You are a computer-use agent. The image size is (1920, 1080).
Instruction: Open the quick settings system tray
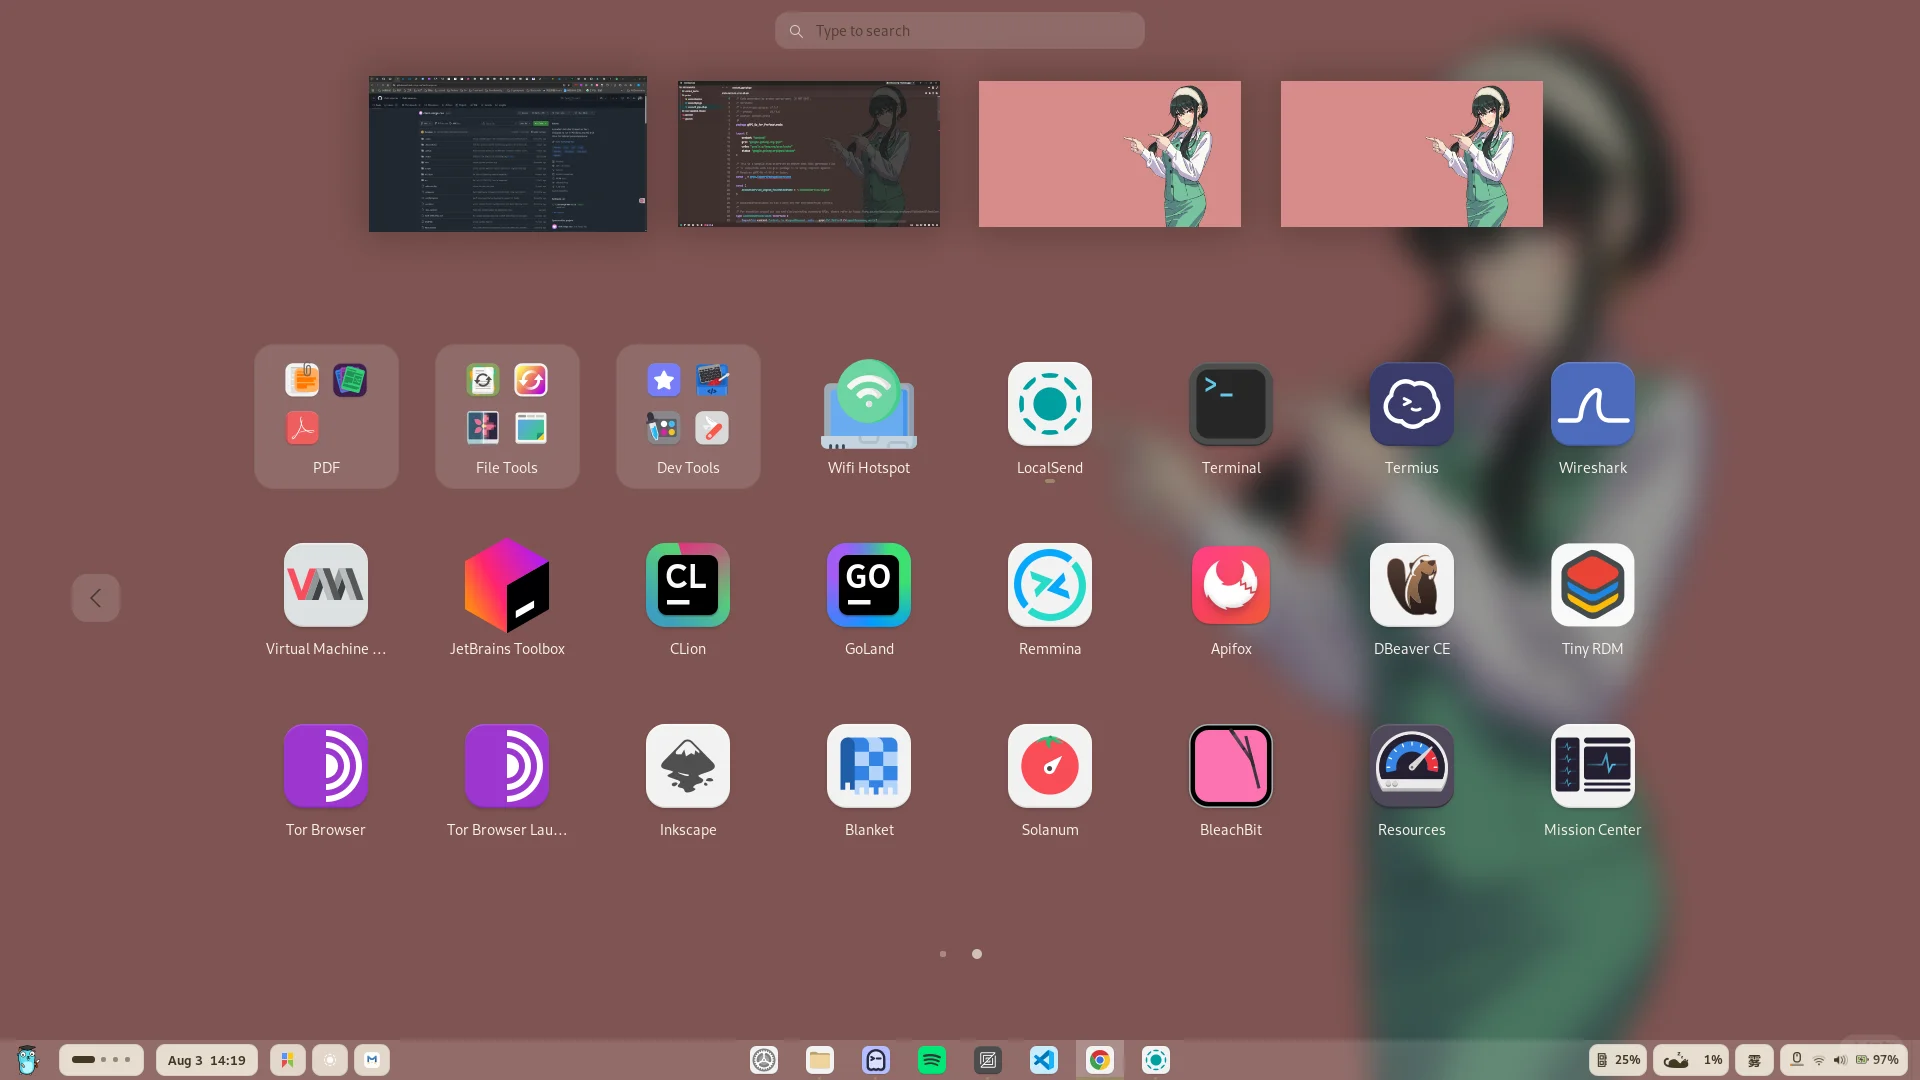[1838, 1059]
